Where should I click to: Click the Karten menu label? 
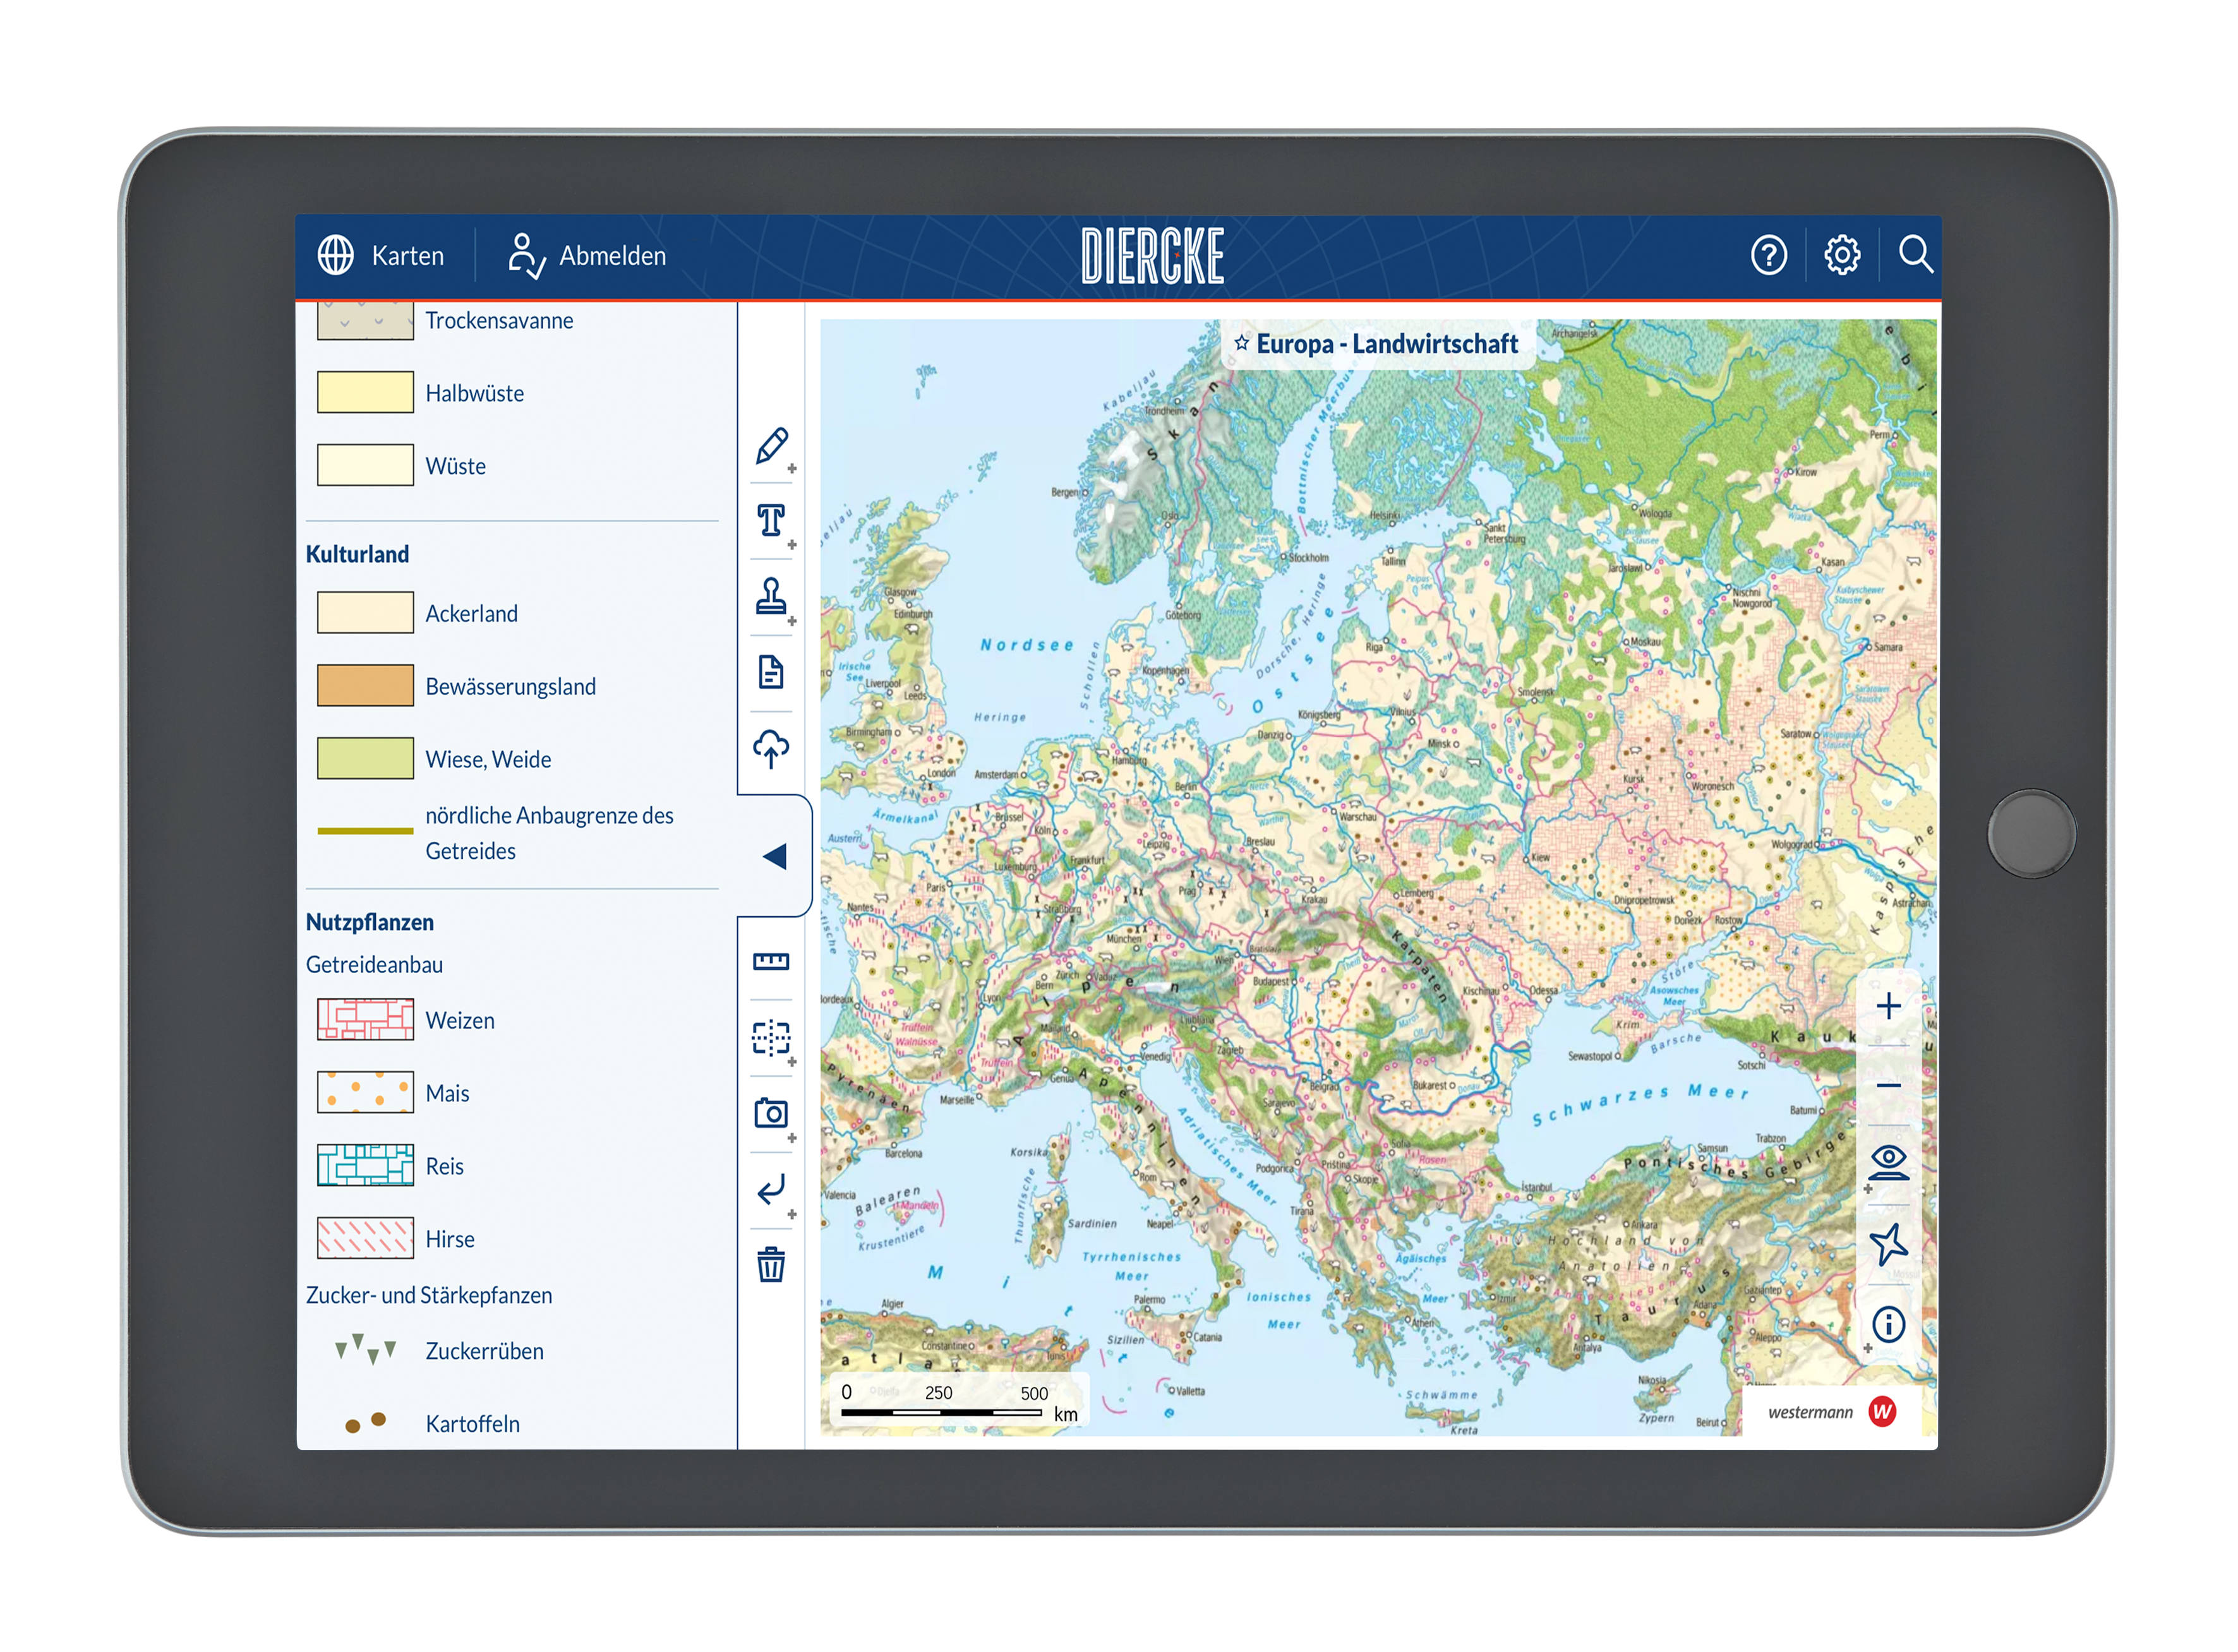[x=408, y=256]
